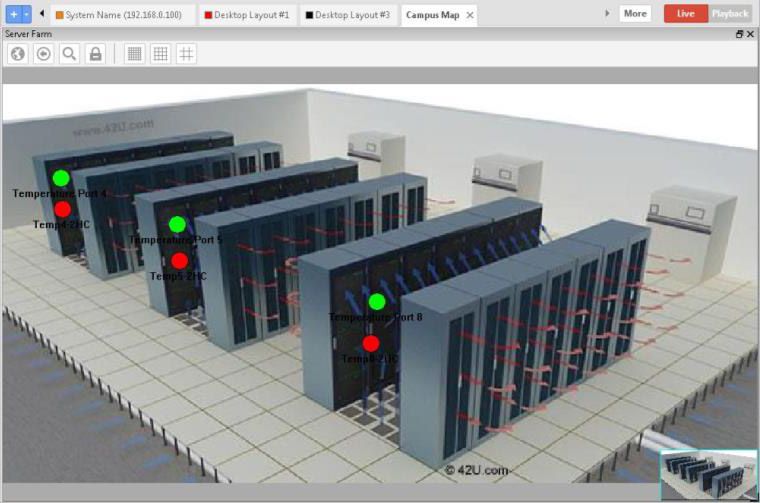
Task: Switch to Playback mode
Action: pos(730,14)
